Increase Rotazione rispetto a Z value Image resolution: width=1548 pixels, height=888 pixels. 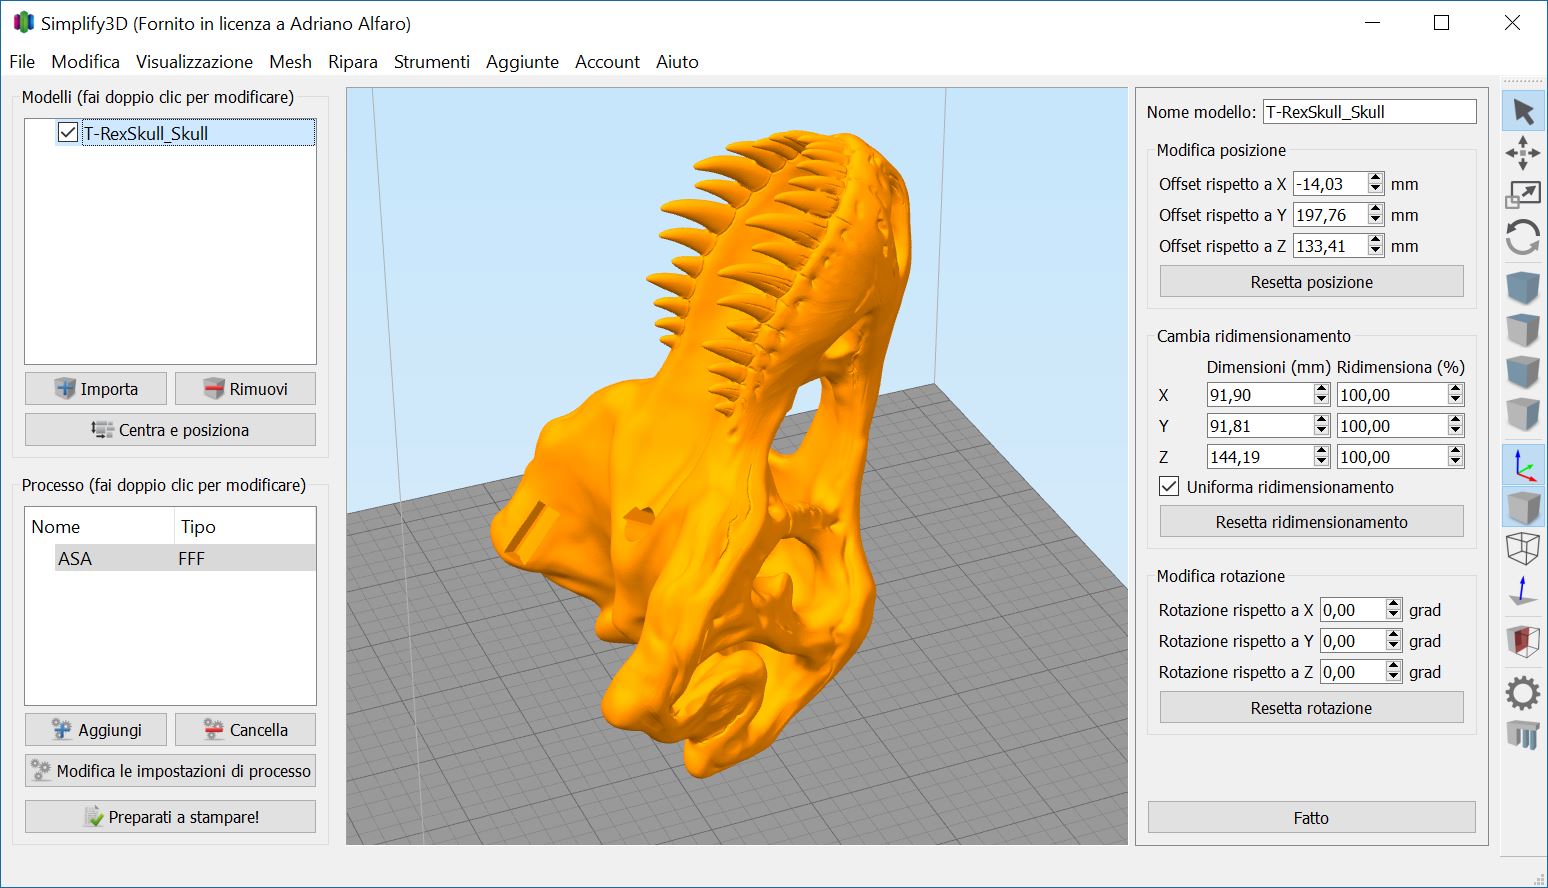pos(1394,666)
